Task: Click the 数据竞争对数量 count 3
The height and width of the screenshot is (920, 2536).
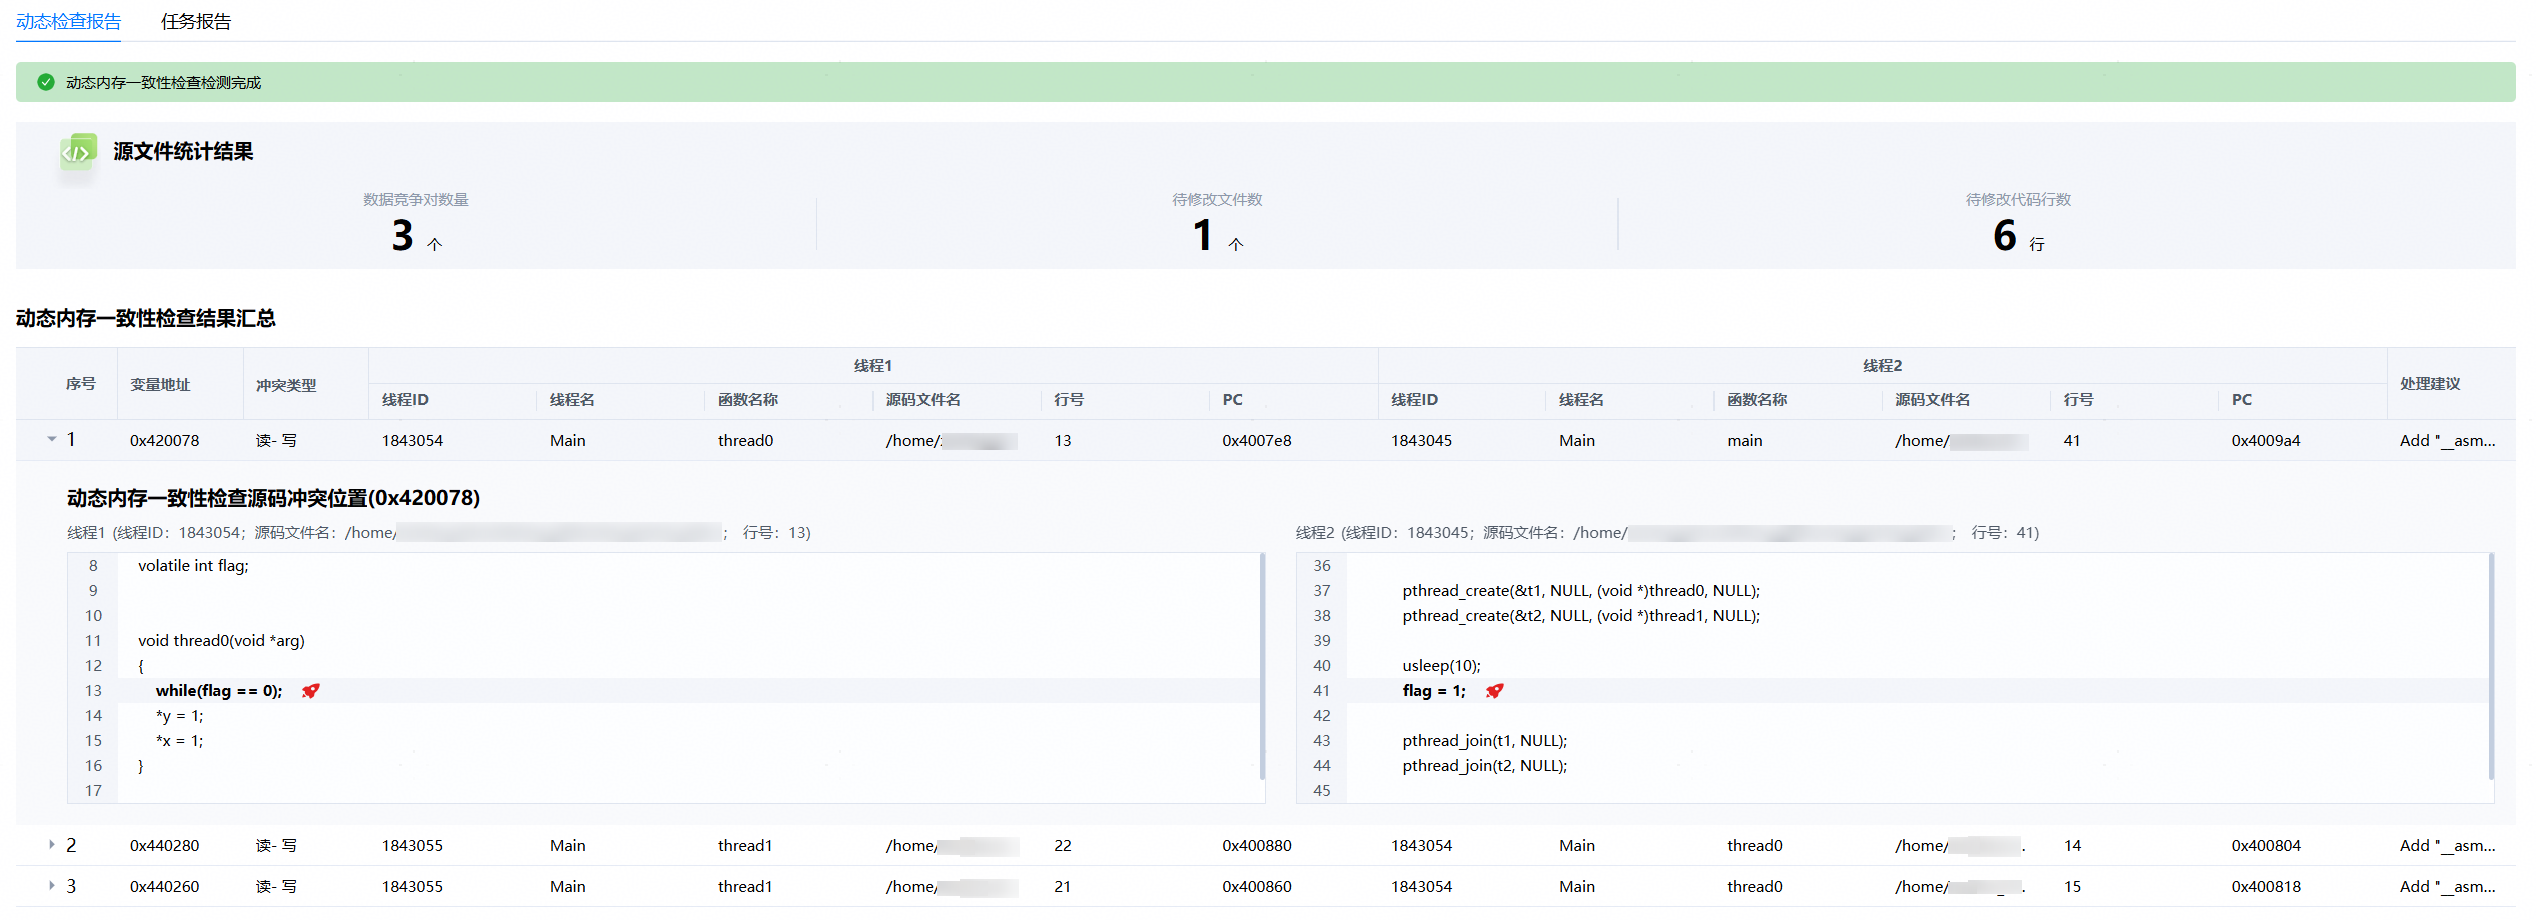Action: (402, 236)
